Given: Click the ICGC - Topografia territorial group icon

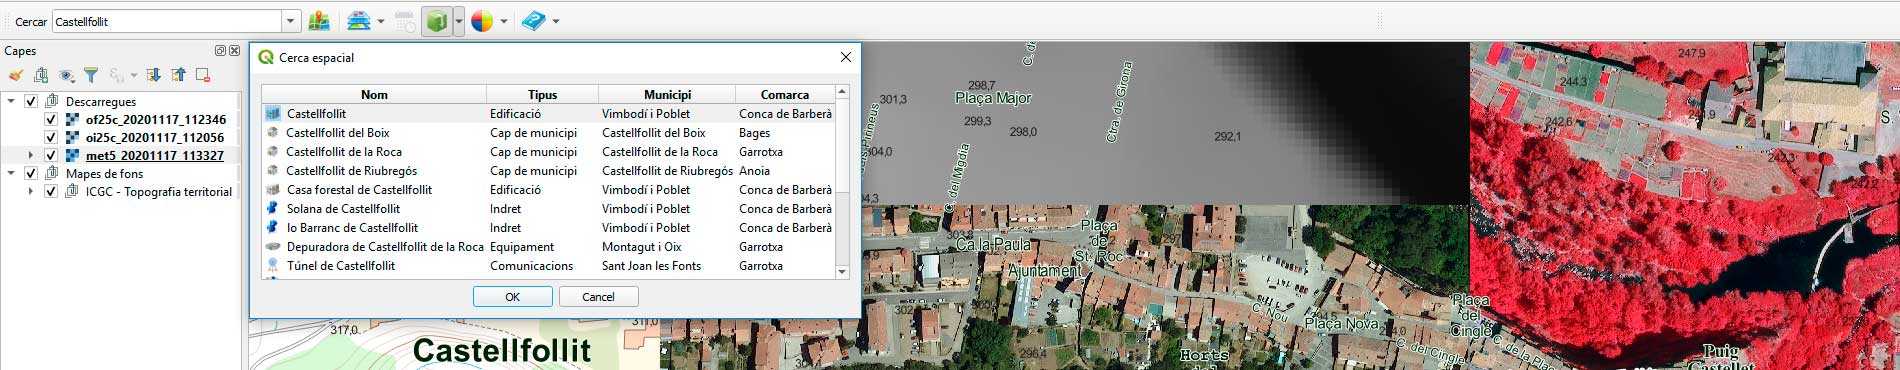Looking at the screenshot, I should 72,191.
